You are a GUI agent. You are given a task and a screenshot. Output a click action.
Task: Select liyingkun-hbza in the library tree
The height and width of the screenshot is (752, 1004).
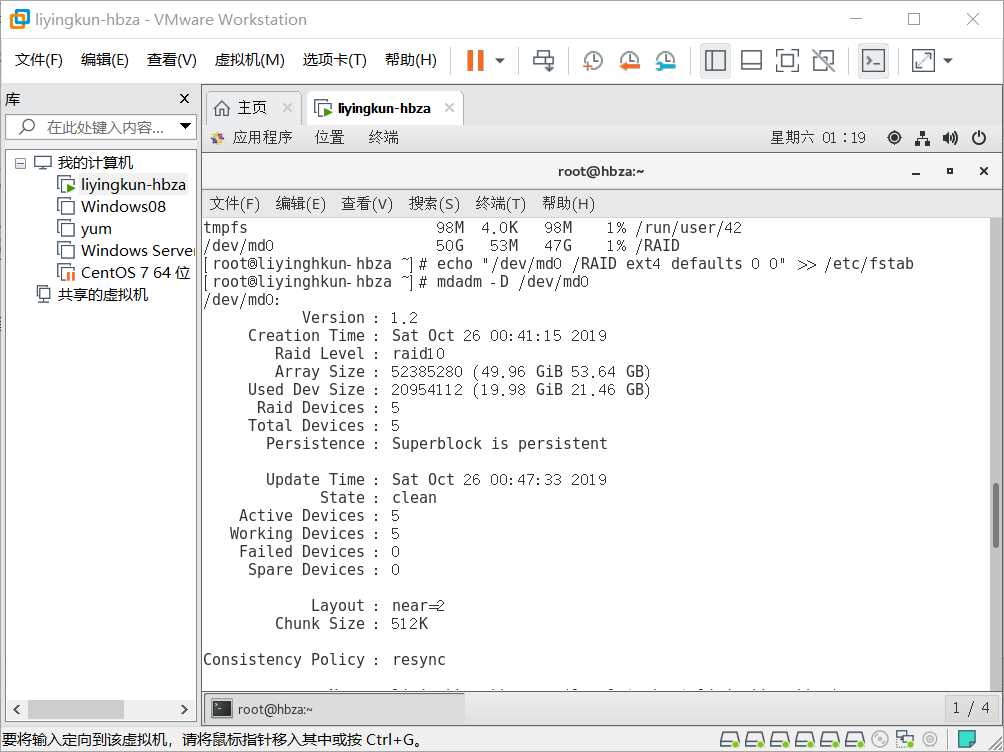pos(122,184)
